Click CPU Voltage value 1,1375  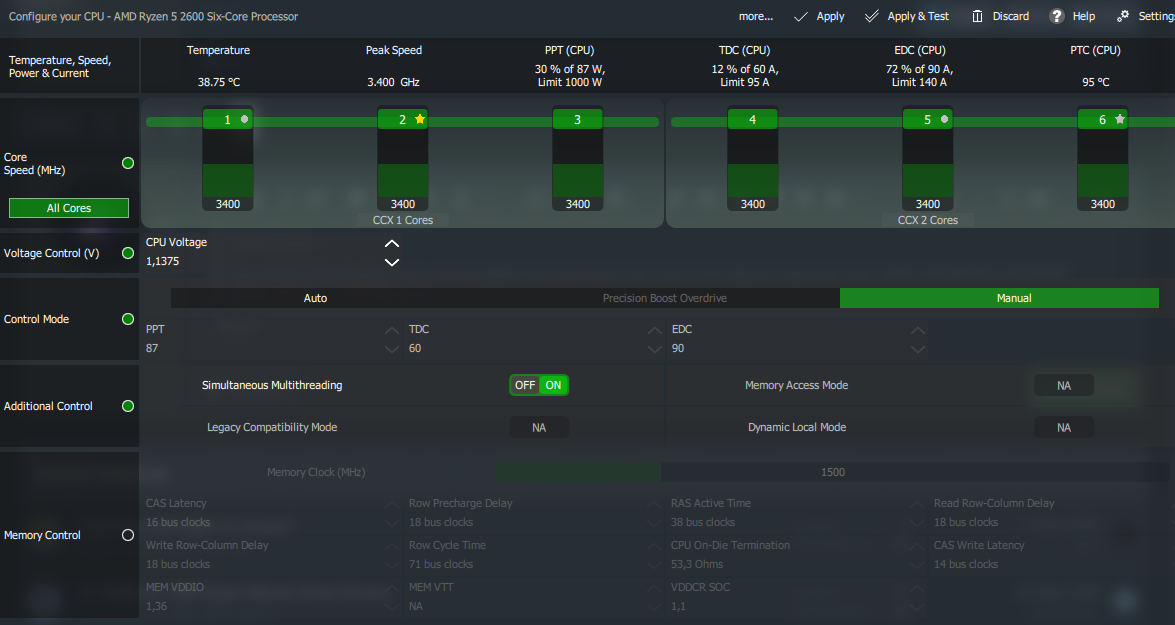click(163, 262)
